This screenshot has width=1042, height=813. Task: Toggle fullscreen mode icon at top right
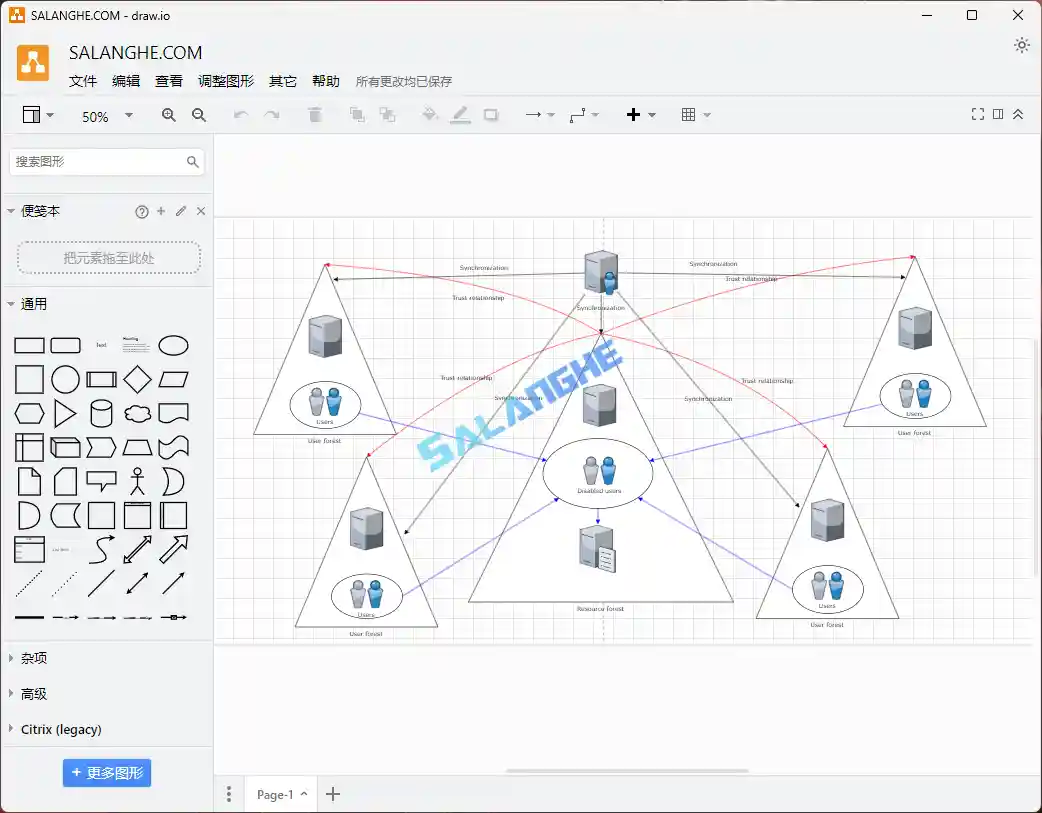point(977,114)
